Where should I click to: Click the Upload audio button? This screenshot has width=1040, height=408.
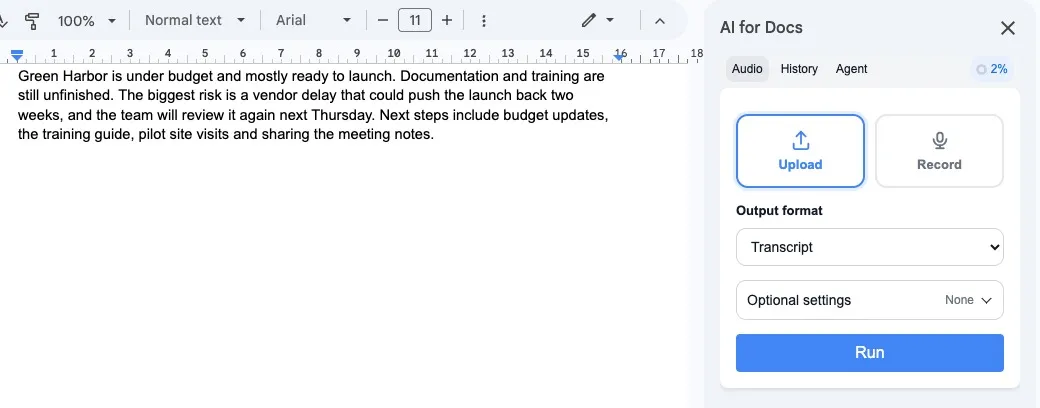pos(801,151)
